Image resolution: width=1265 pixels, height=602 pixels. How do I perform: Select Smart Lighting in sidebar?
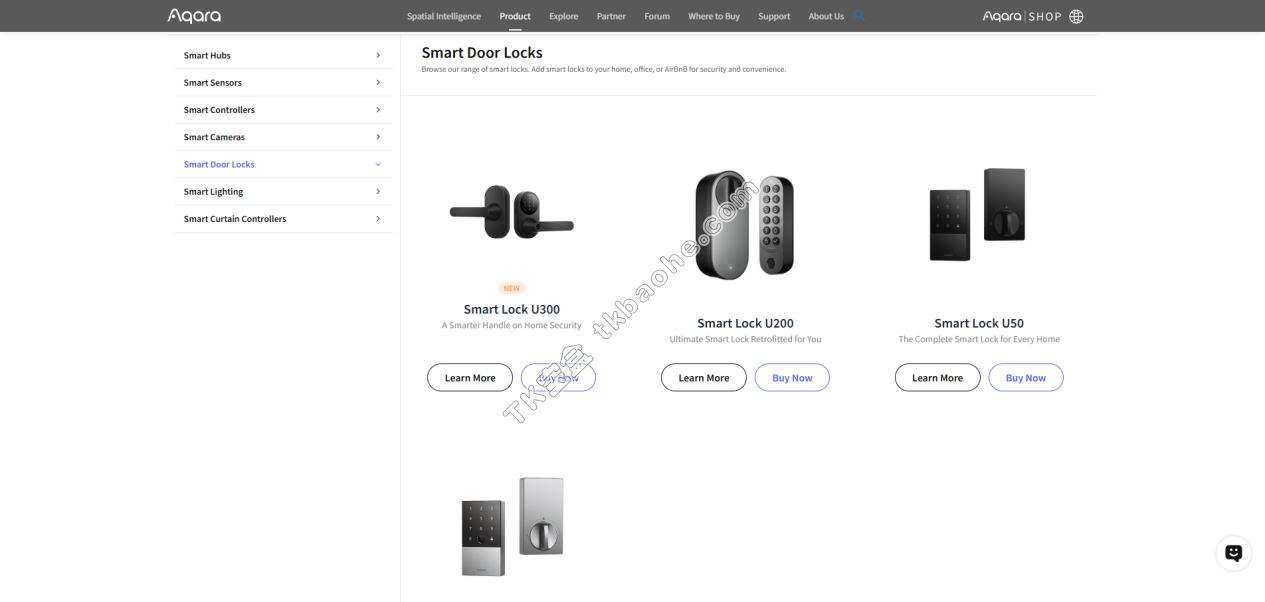tap(213, 191)
